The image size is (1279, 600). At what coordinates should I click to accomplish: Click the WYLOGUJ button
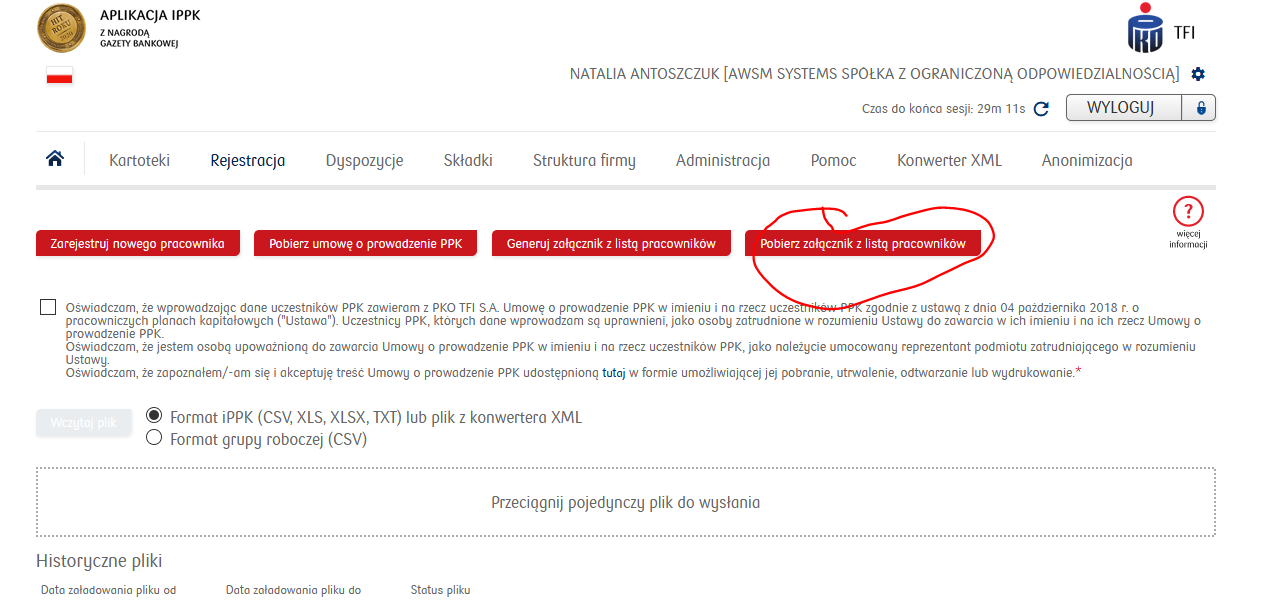[1124, 107]
